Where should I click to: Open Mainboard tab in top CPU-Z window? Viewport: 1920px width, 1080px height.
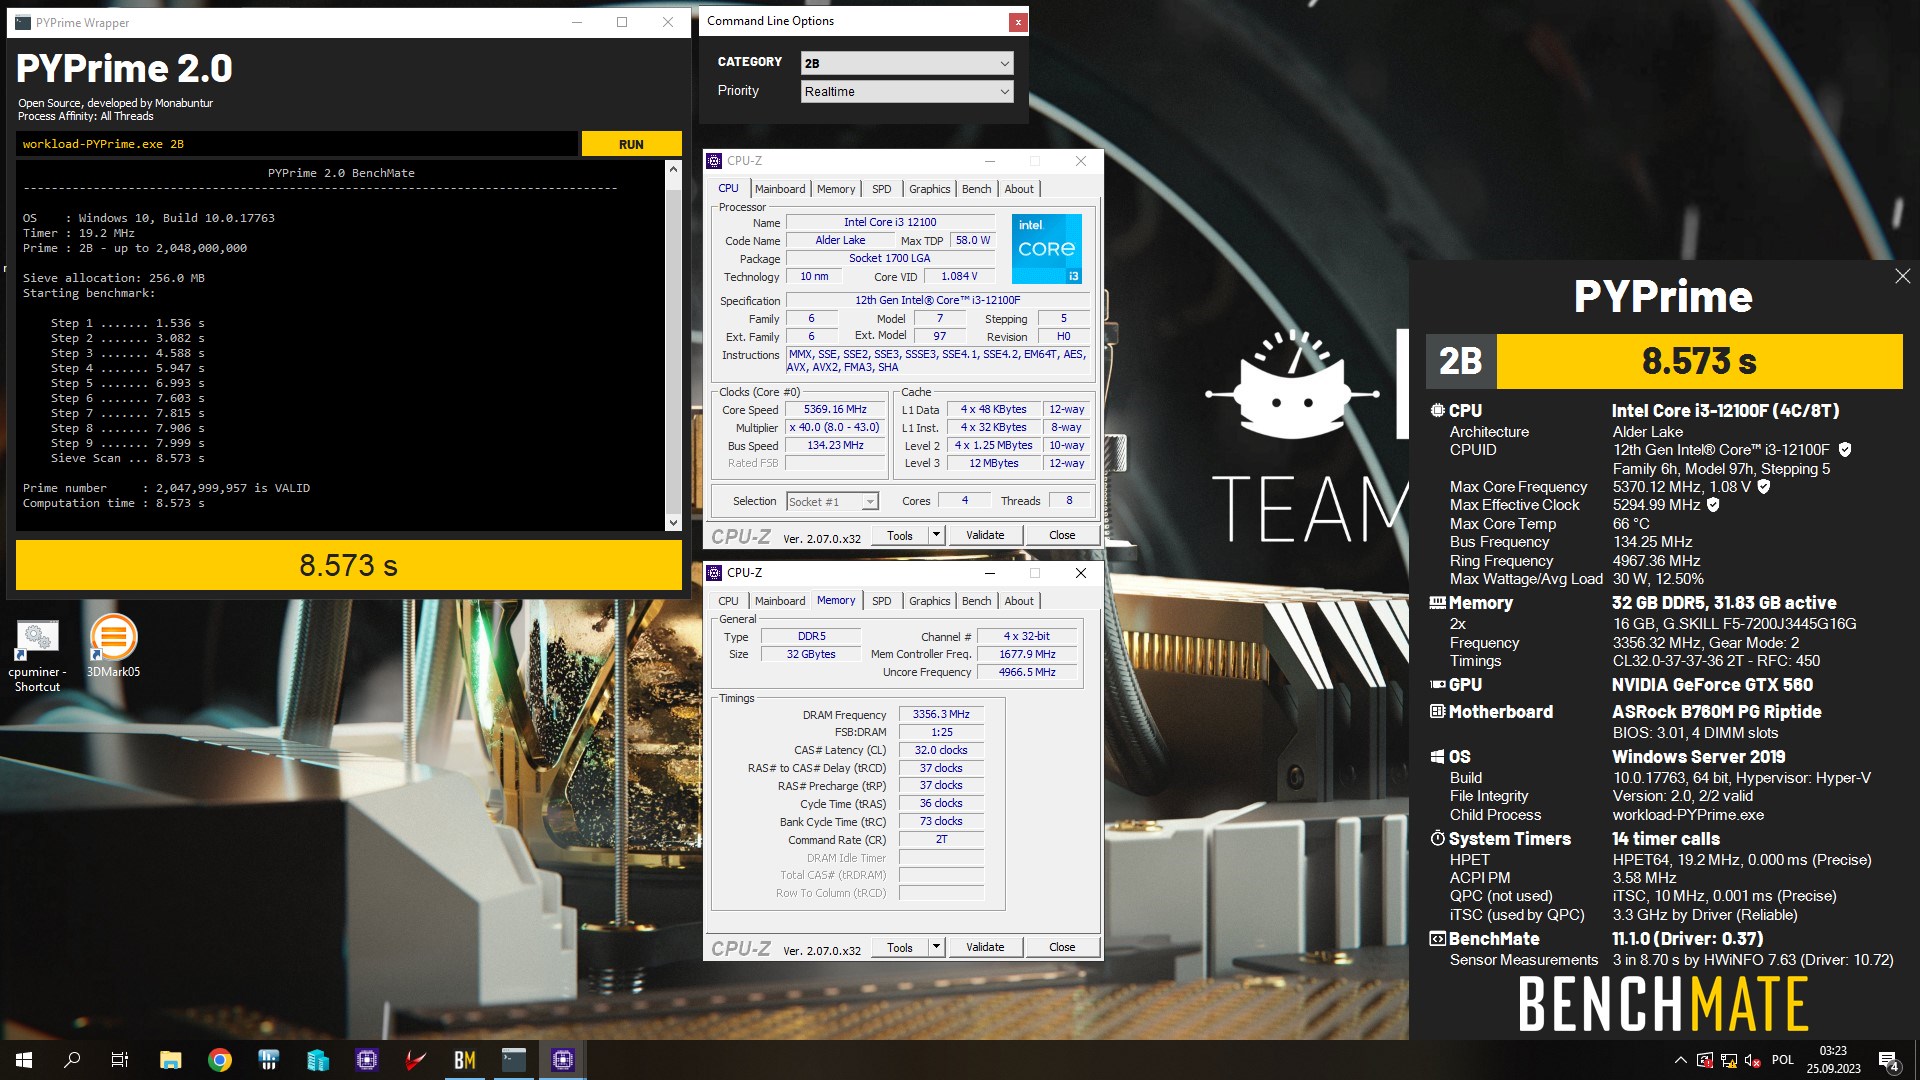click(780, 189)
